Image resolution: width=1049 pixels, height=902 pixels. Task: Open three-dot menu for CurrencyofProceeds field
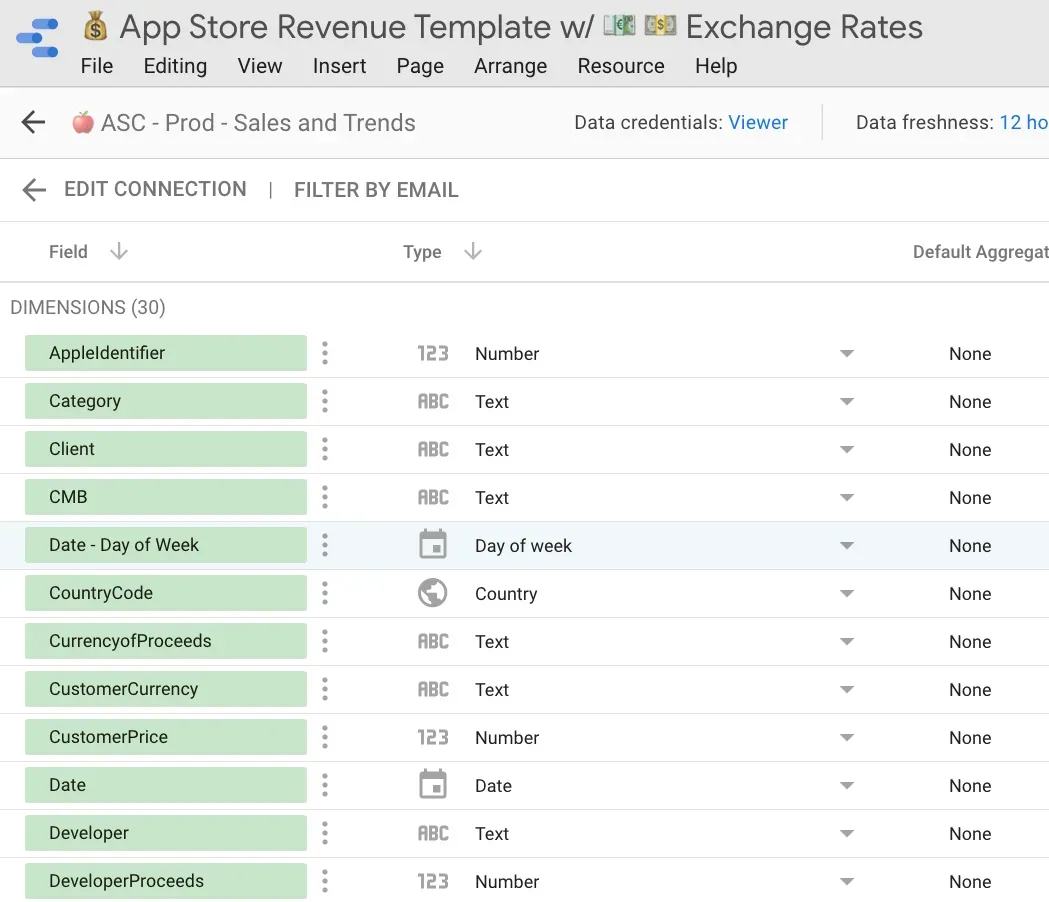click(325, 641)
